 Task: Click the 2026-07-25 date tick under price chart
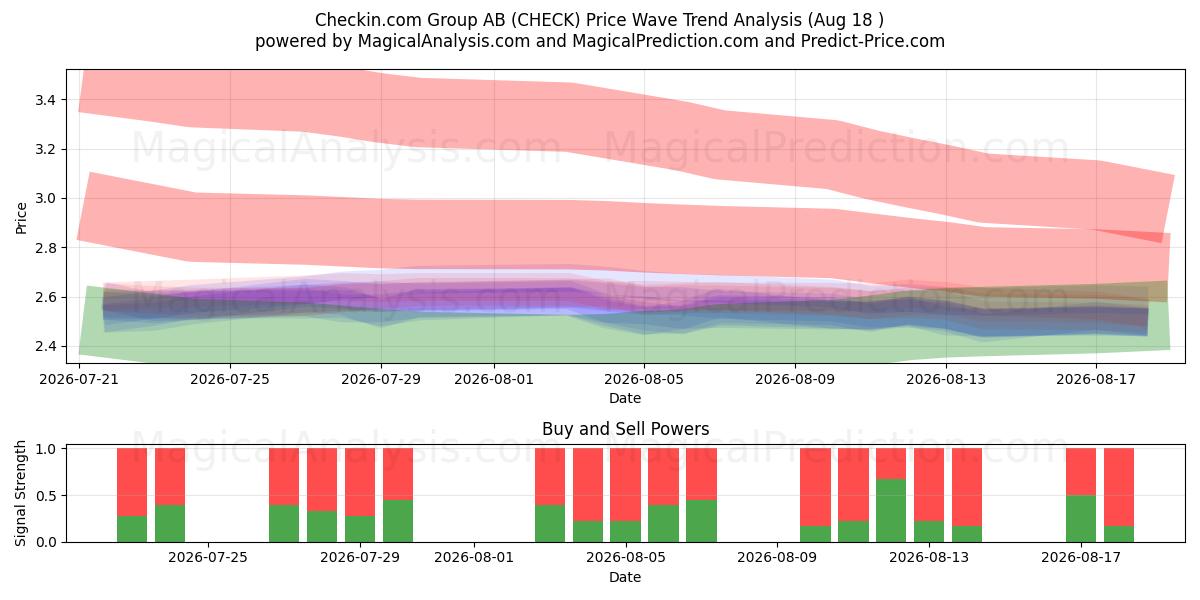pos(230,379)
